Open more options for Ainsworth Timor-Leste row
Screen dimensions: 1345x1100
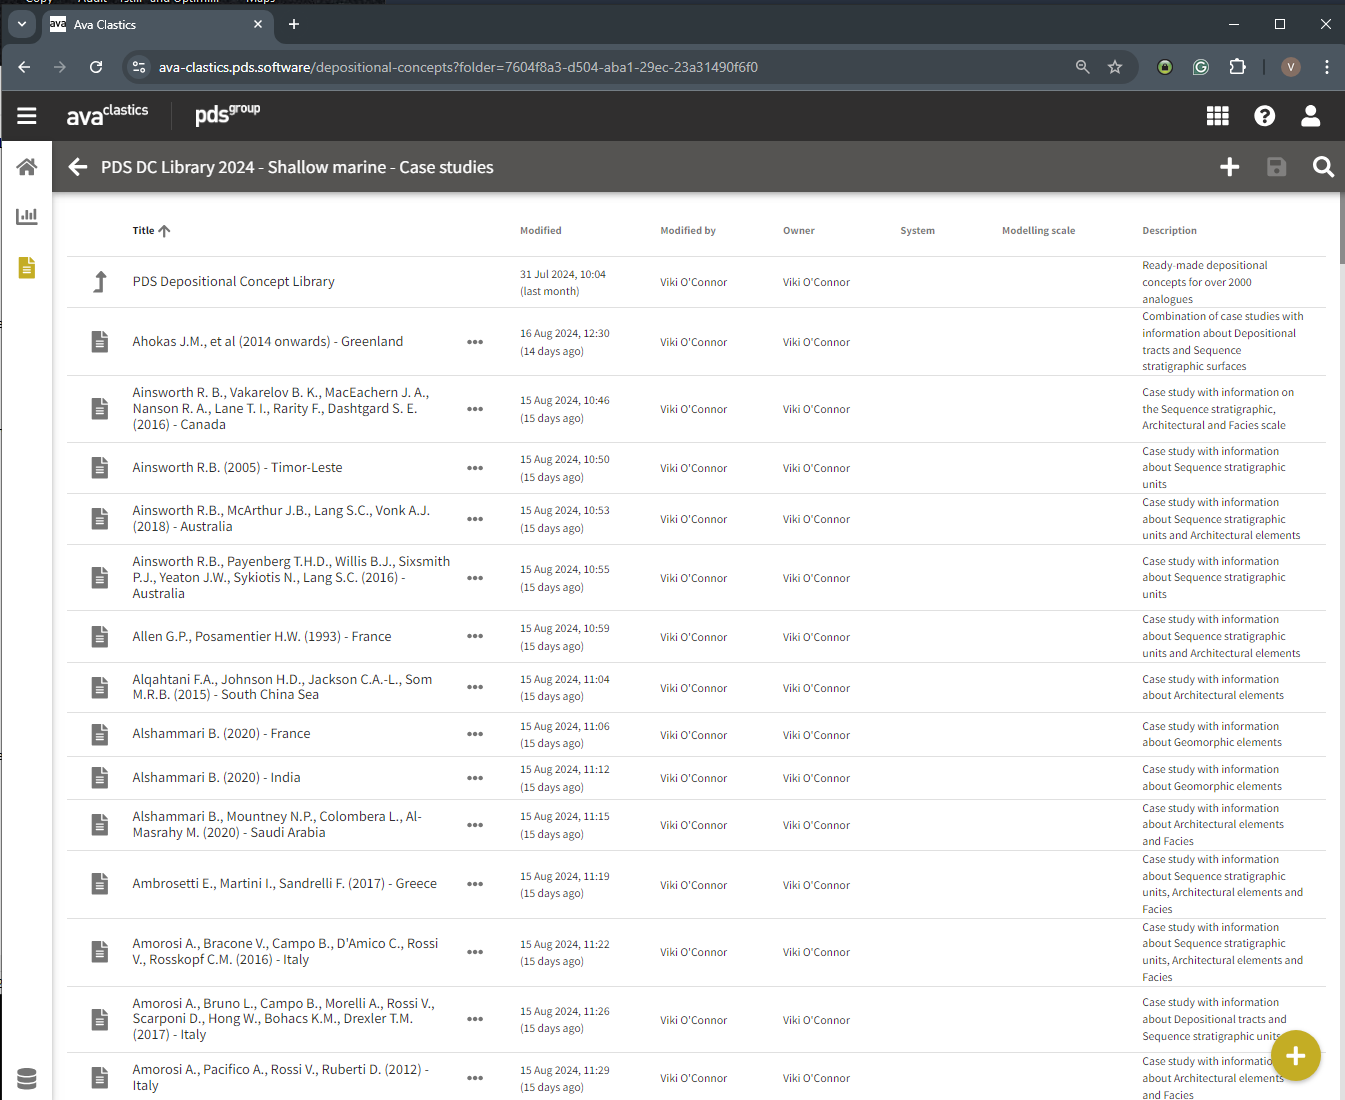click(x=475, y=468)
